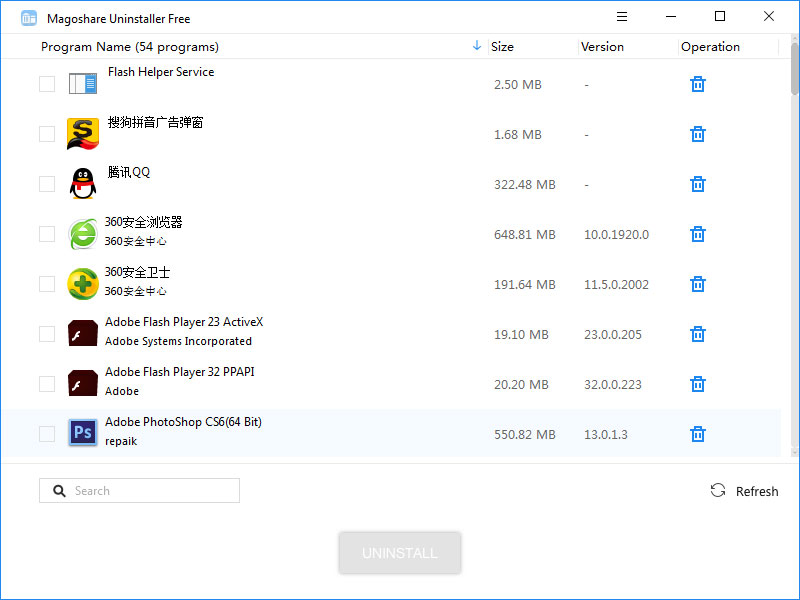The height and width of the screenshot is (600, 800).
Task: Remove 360安全浏览器 via its delete icon
Action: pos(697,234)
